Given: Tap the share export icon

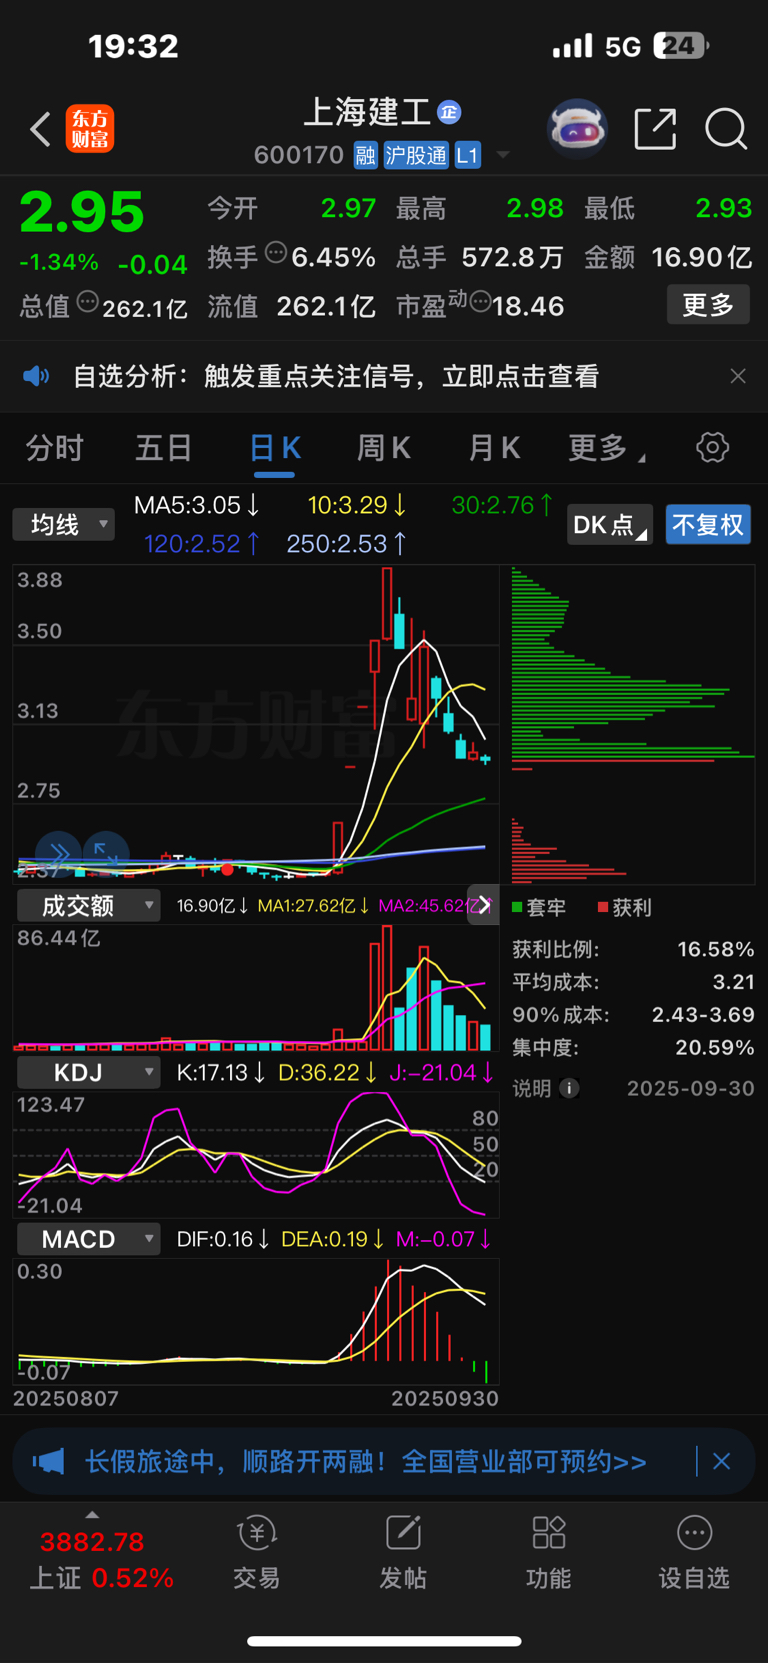Looking at the screenshot, I should (x=656, y=129).
